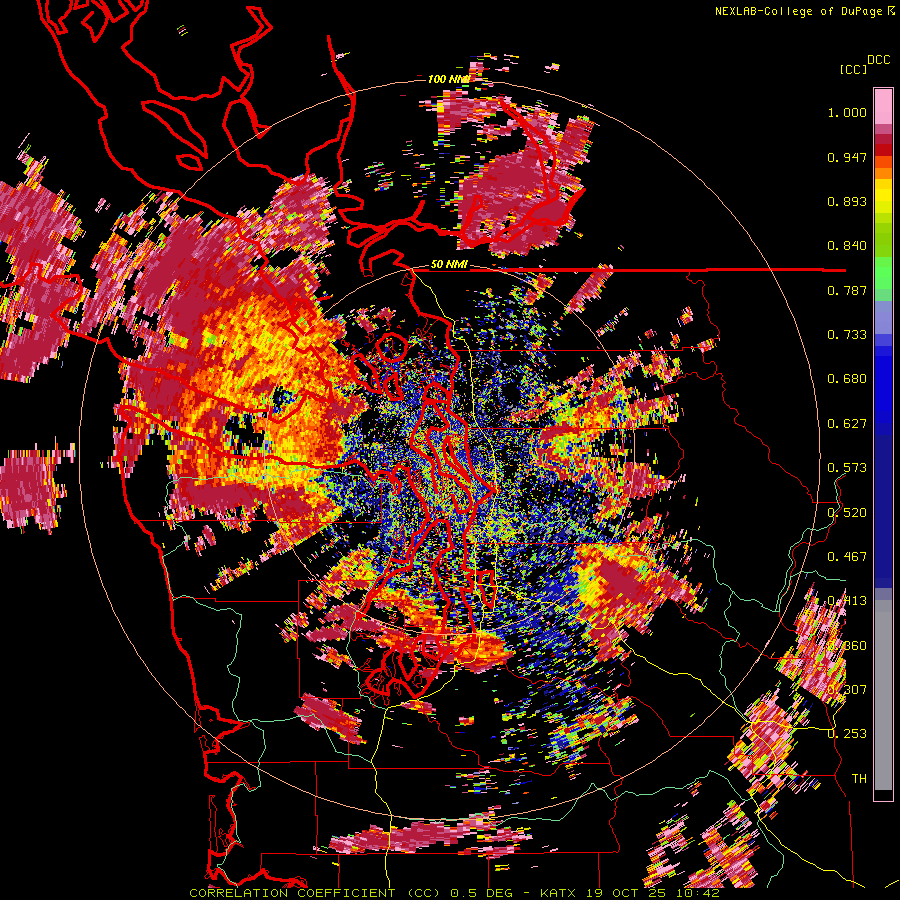Click the 50 NMI range ring label

(449, 265)
